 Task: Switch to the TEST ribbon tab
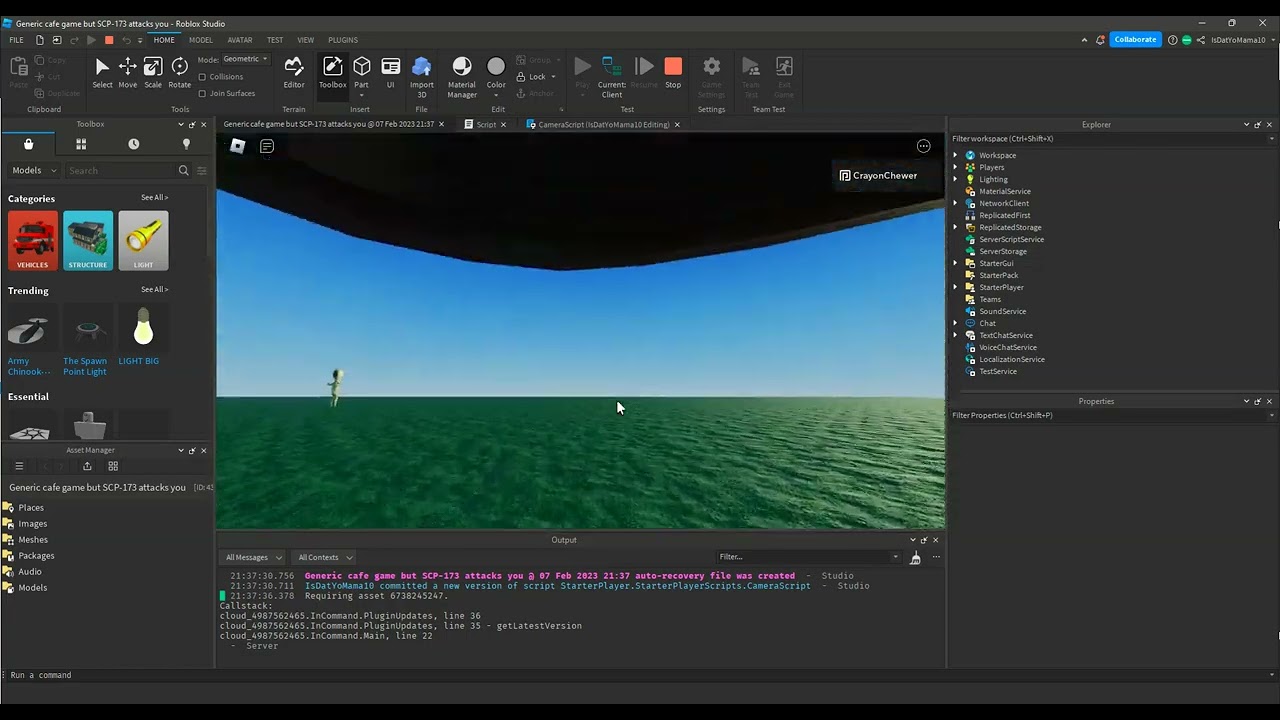point(275,40)
